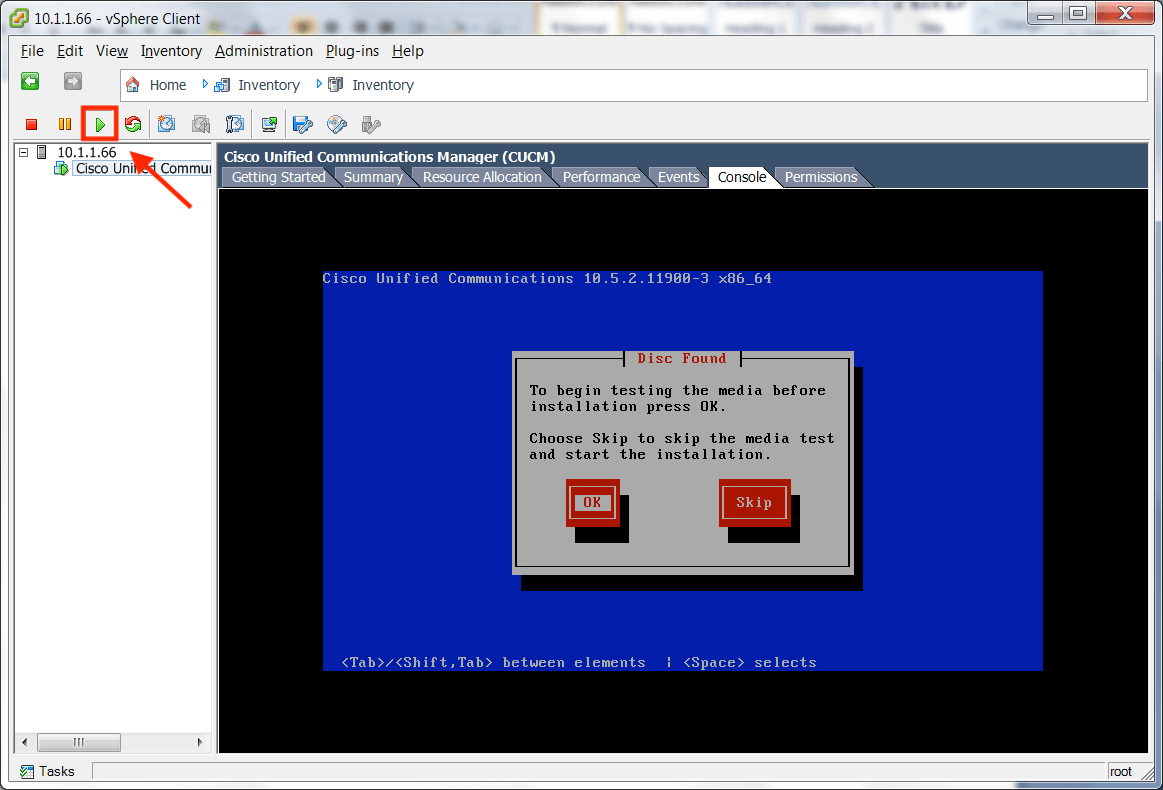The width and height of the screenshot is (1163, 790).
Task: Click the first Inventory breadcrumb link
Action: coord(268,85)
